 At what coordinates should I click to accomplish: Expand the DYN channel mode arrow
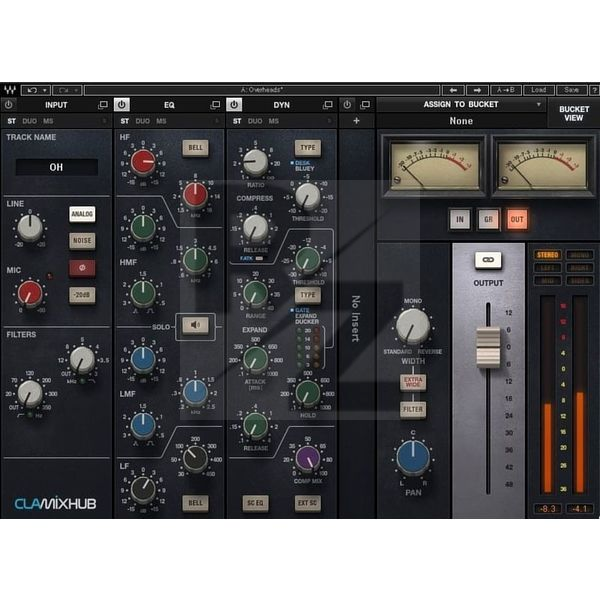(x=329, y=121)
